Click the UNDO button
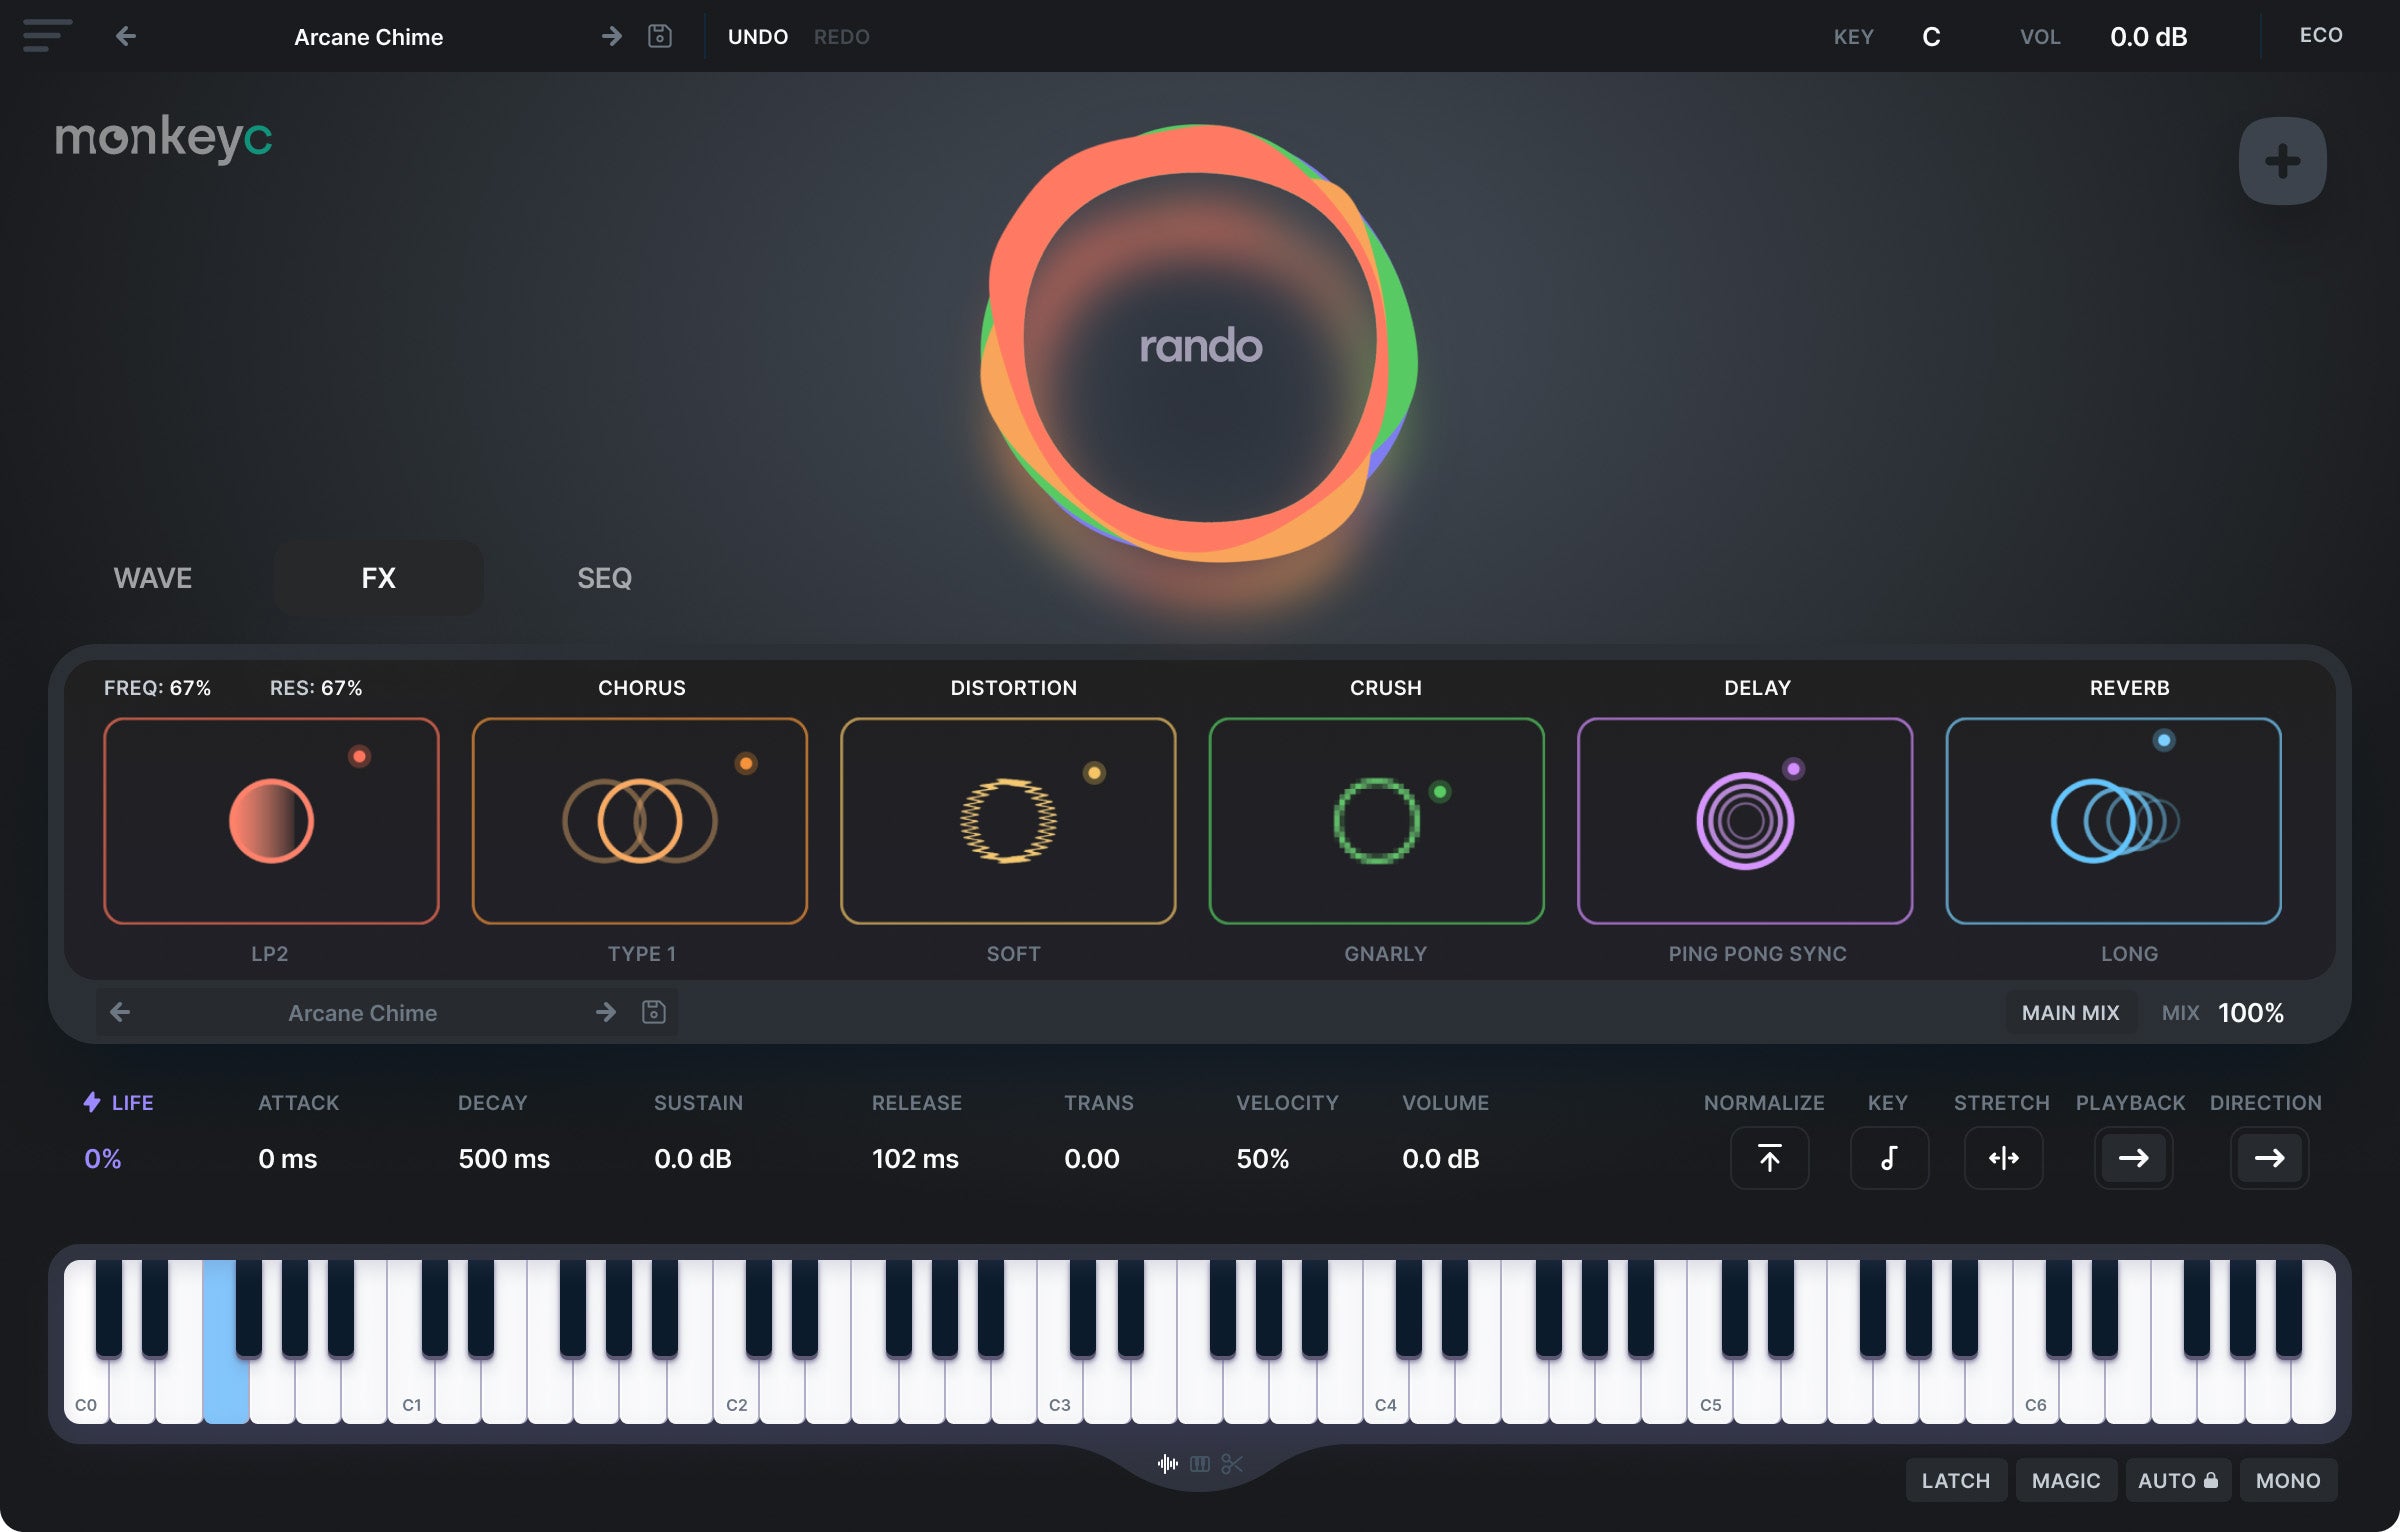 coord(757,37)
